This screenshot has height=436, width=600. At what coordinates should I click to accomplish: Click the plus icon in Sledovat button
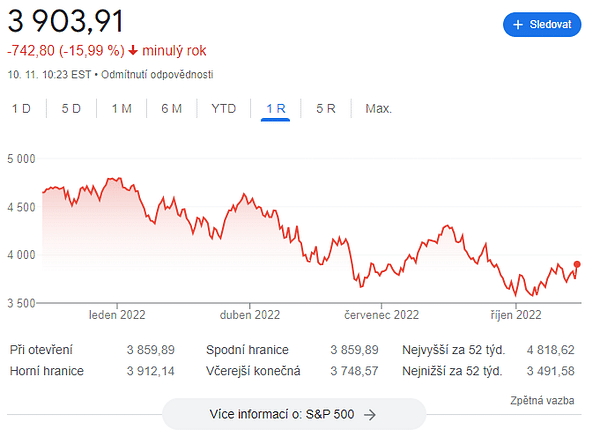[518, 25]
